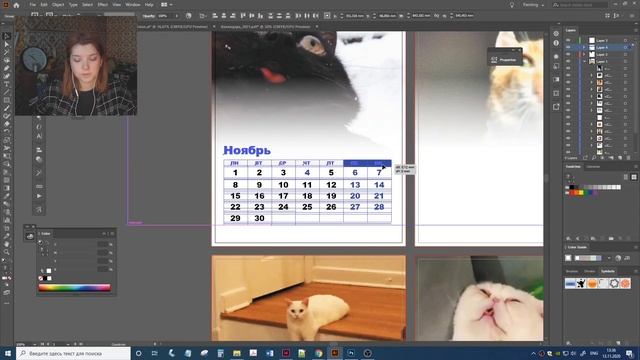Open the Painting workspace dropdown at the top right
The width and height of the screenshot is (640, 360).
[x=533, y=5]
